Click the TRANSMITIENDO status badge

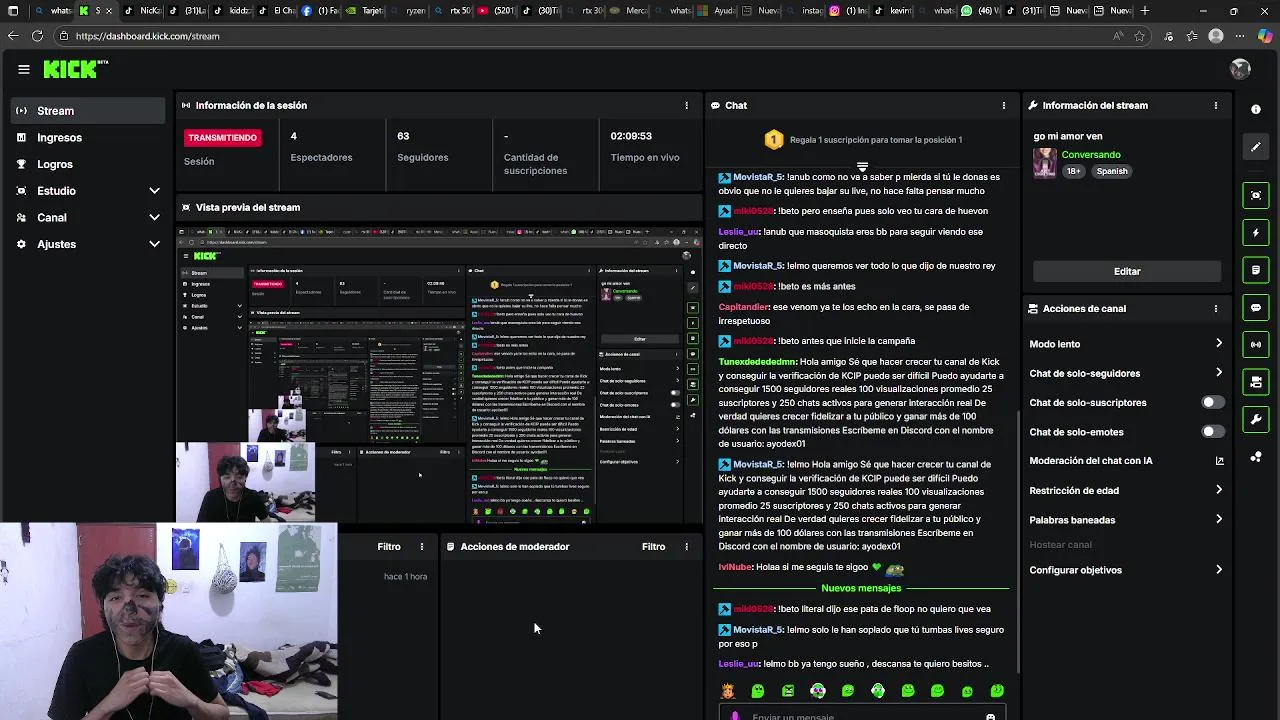[222, 137]
